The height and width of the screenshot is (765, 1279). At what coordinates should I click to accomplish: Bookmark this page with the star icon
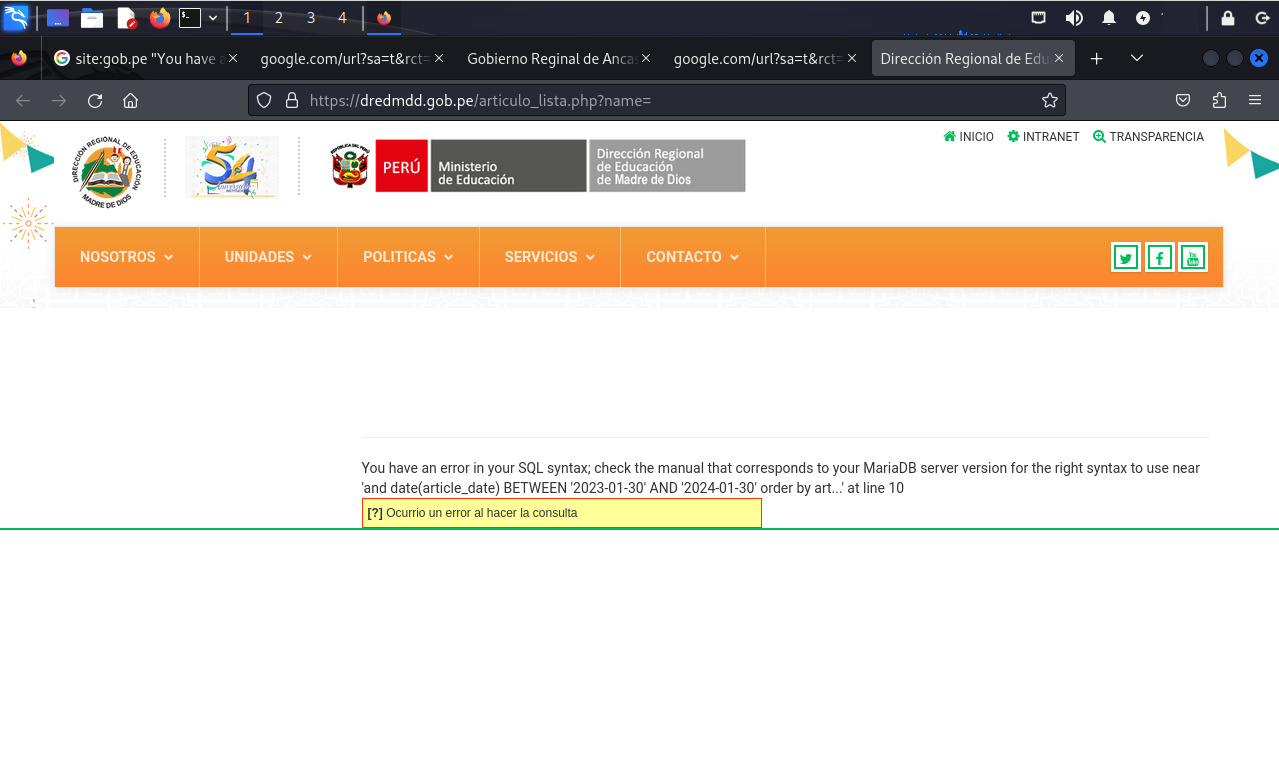coord(1049,100)
